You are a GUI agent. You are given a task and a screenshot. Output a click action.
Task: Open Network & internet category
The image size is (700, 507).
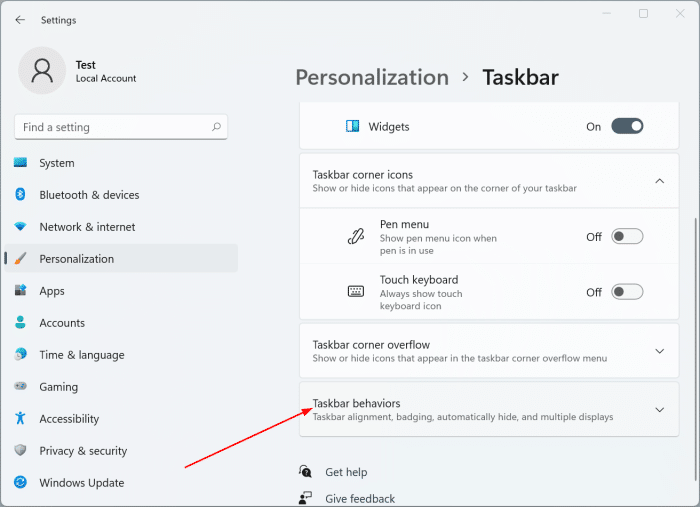121,227
